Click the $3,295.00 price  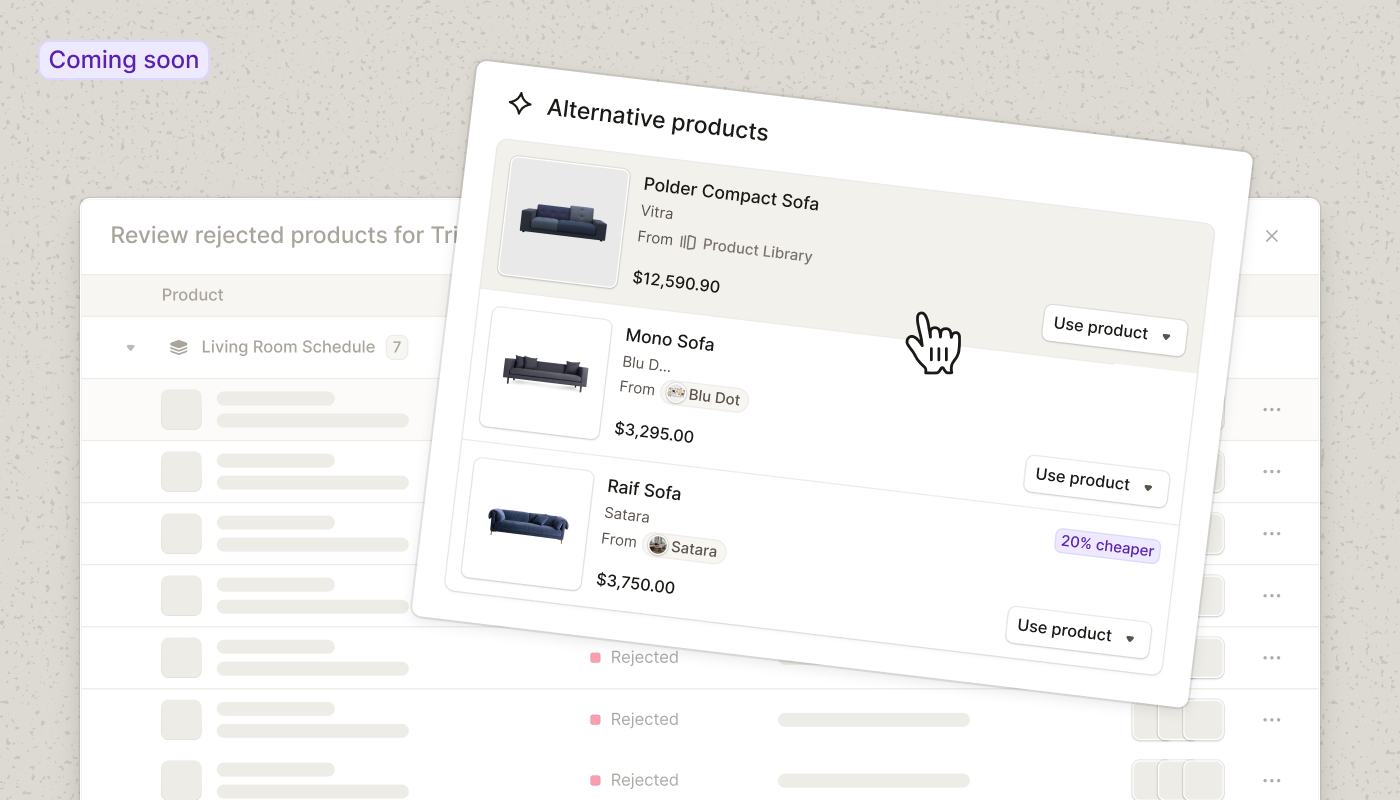[654, 431]
